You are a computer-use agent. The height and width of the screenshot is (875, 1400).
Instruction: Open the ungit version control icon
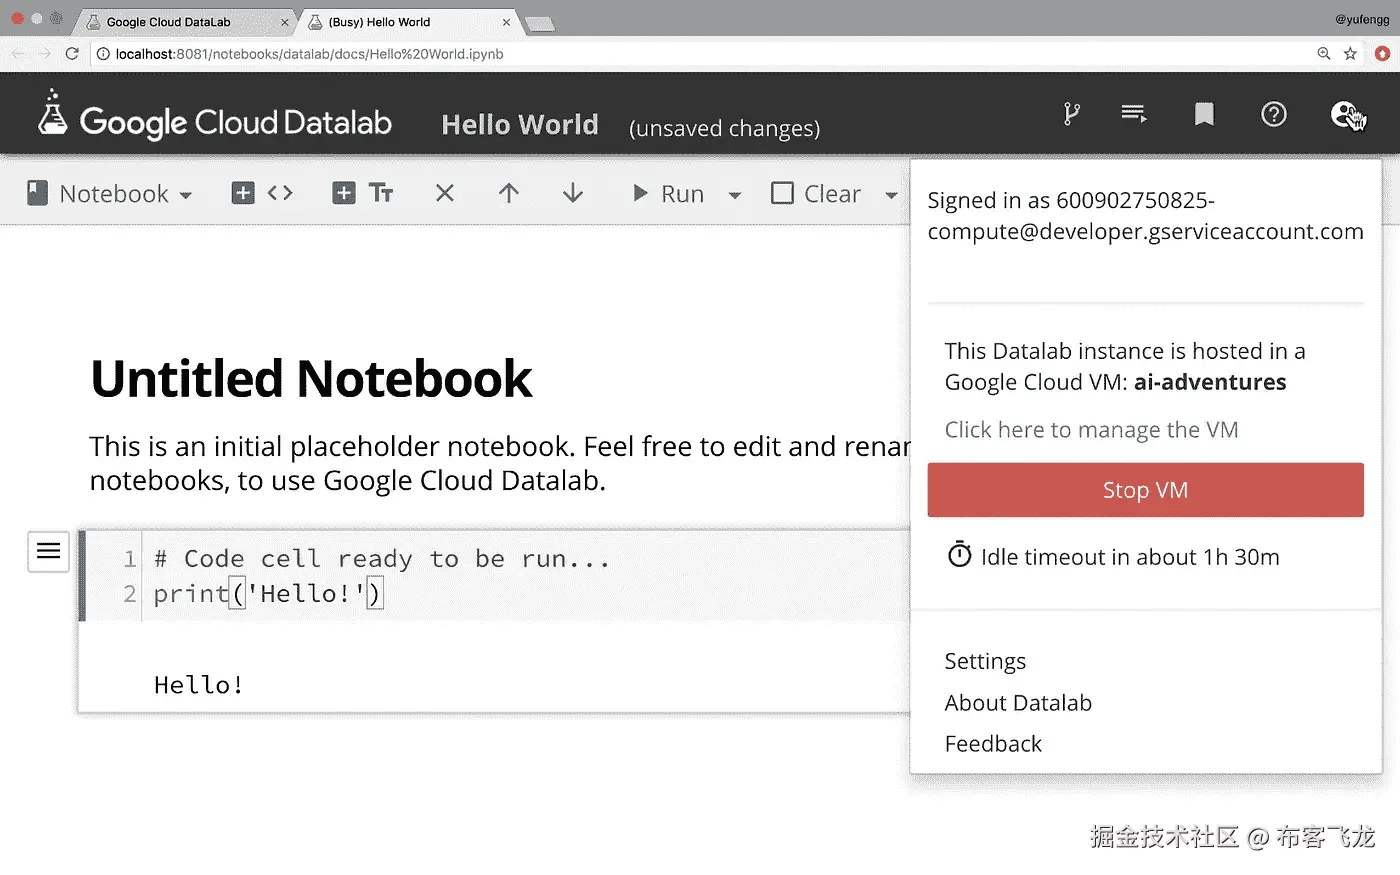[1072, 114]
